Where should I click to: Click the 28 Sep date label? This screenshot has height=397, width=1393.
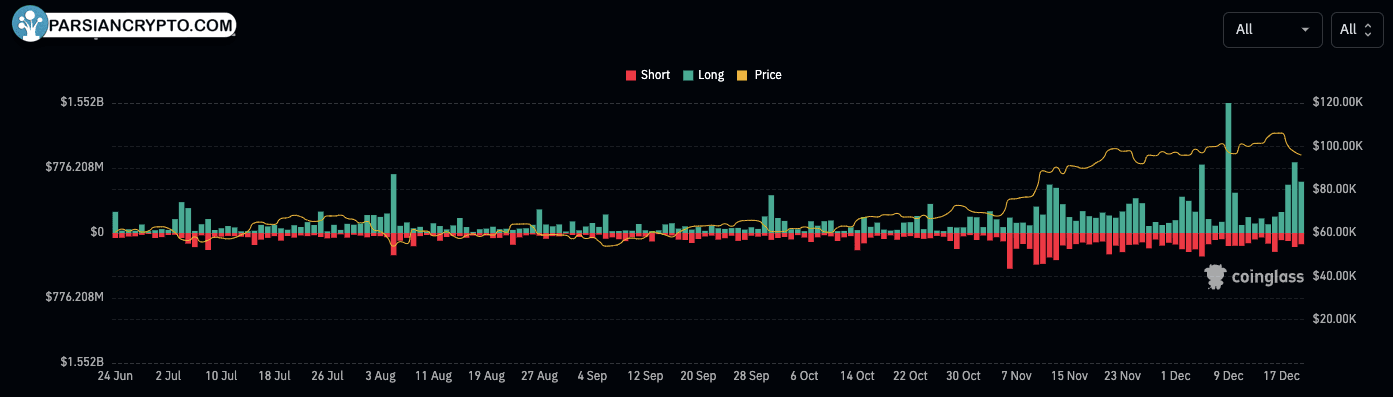(751, 376)
